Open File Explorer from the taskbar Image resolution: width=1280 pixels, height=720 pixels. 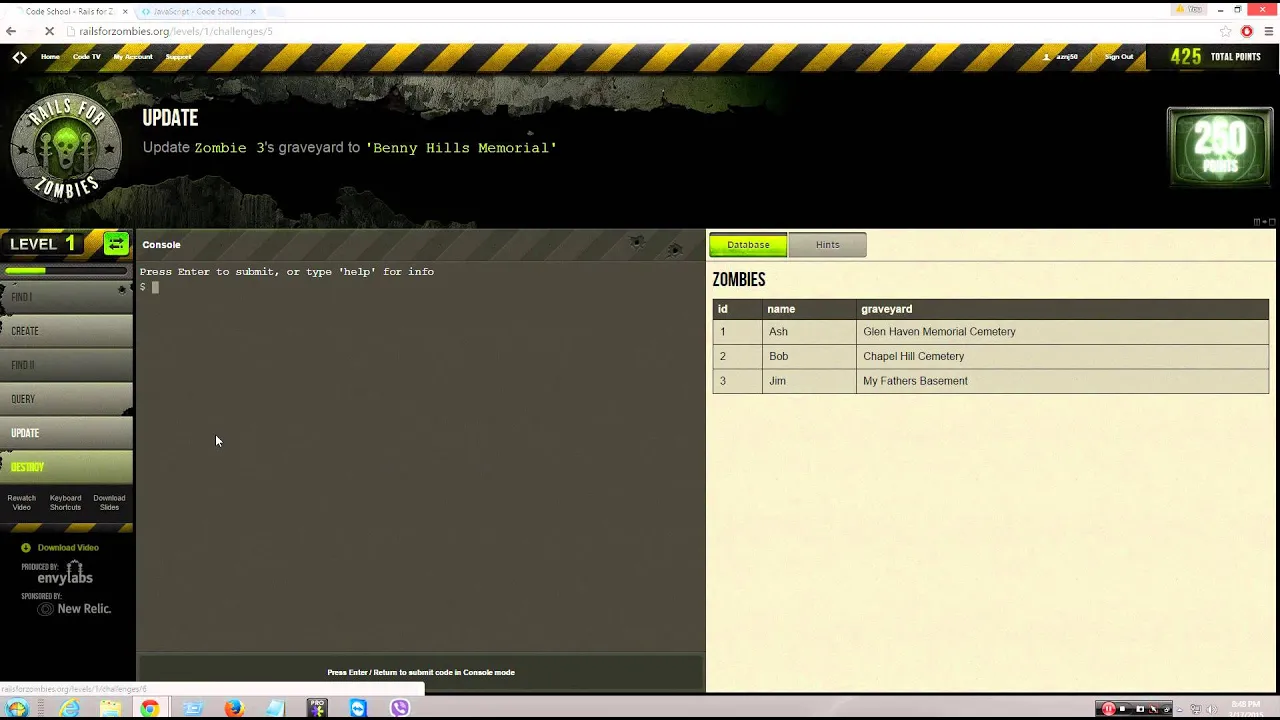coord(110,708)
